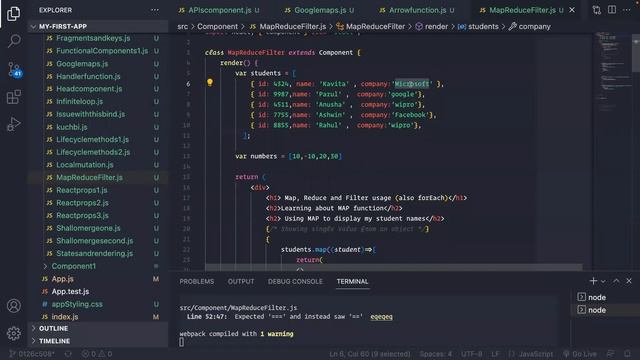This screenshot has height=360, width=640.
Task: Switch to Arrowfunction.js tab
Action: (416, 10)
